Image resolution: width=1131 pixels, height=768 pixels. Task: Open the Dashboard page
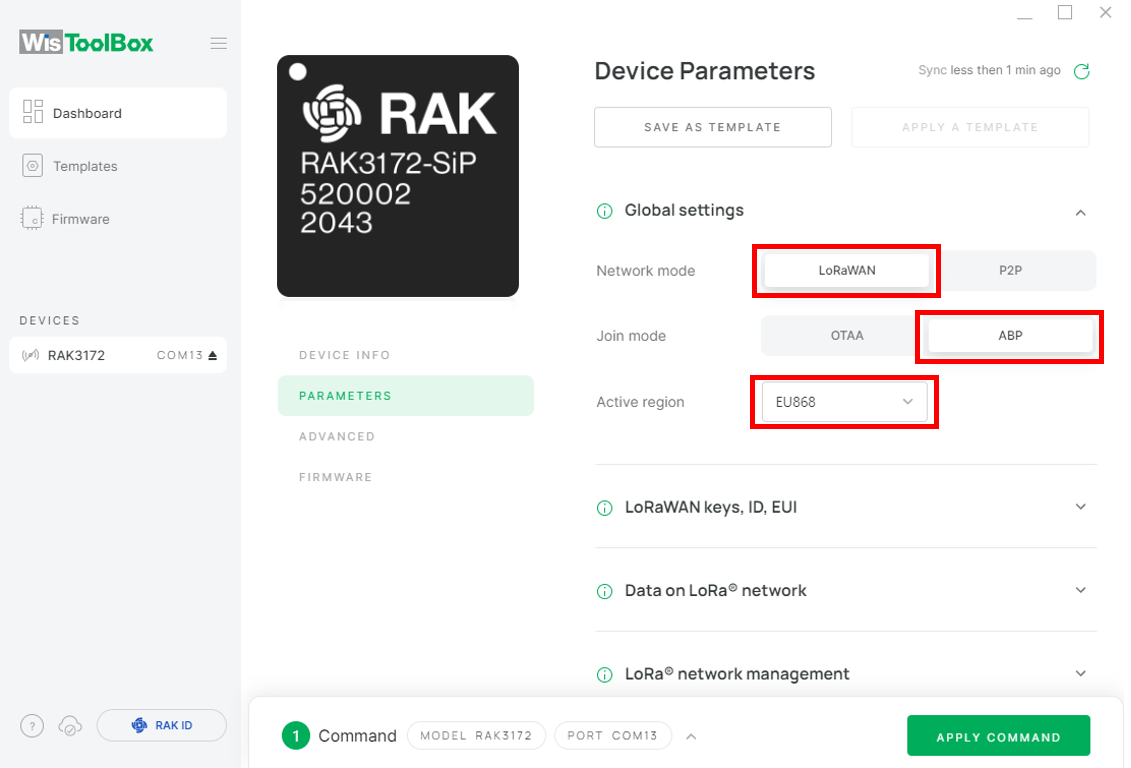click(x=118, y=113)
